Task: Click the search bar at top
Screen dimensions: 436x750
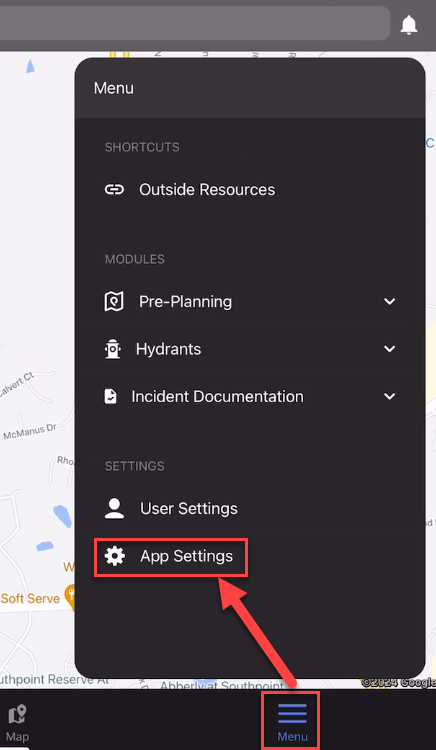Action: pyautogui.click(x=195, y=24)
